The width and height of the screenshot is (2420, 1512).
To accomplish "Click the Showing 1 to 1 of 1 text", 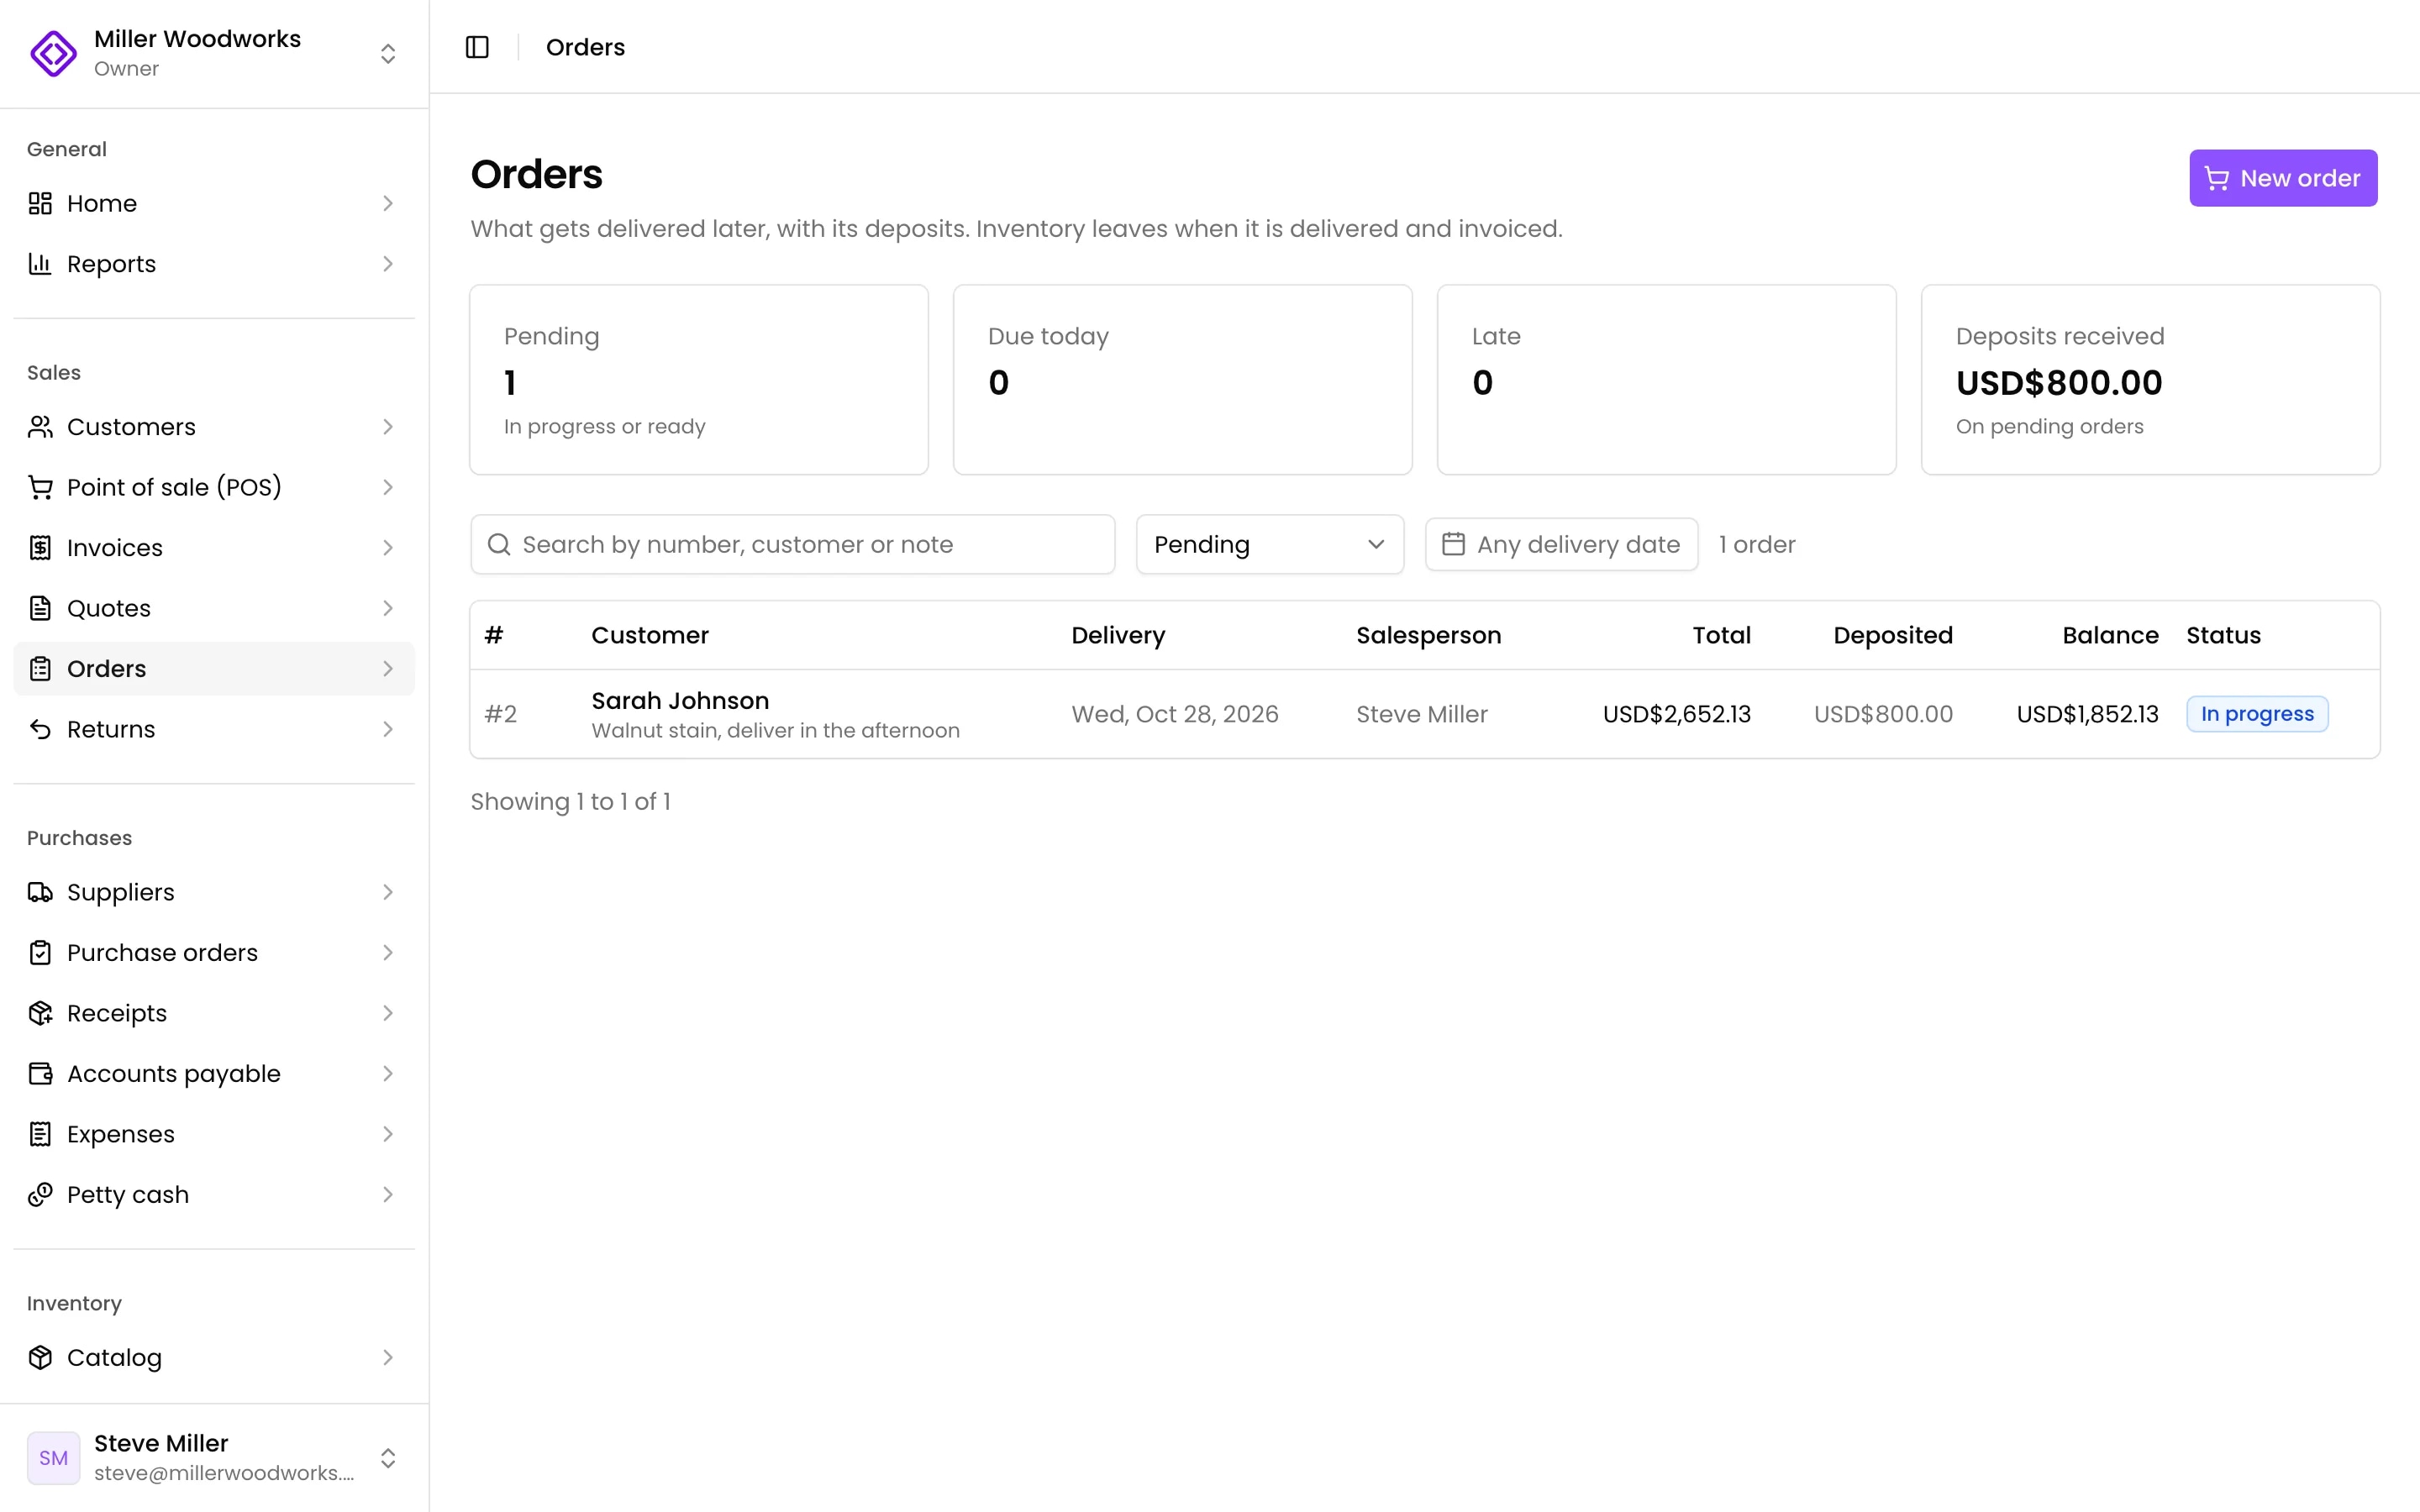I will 571,801.
